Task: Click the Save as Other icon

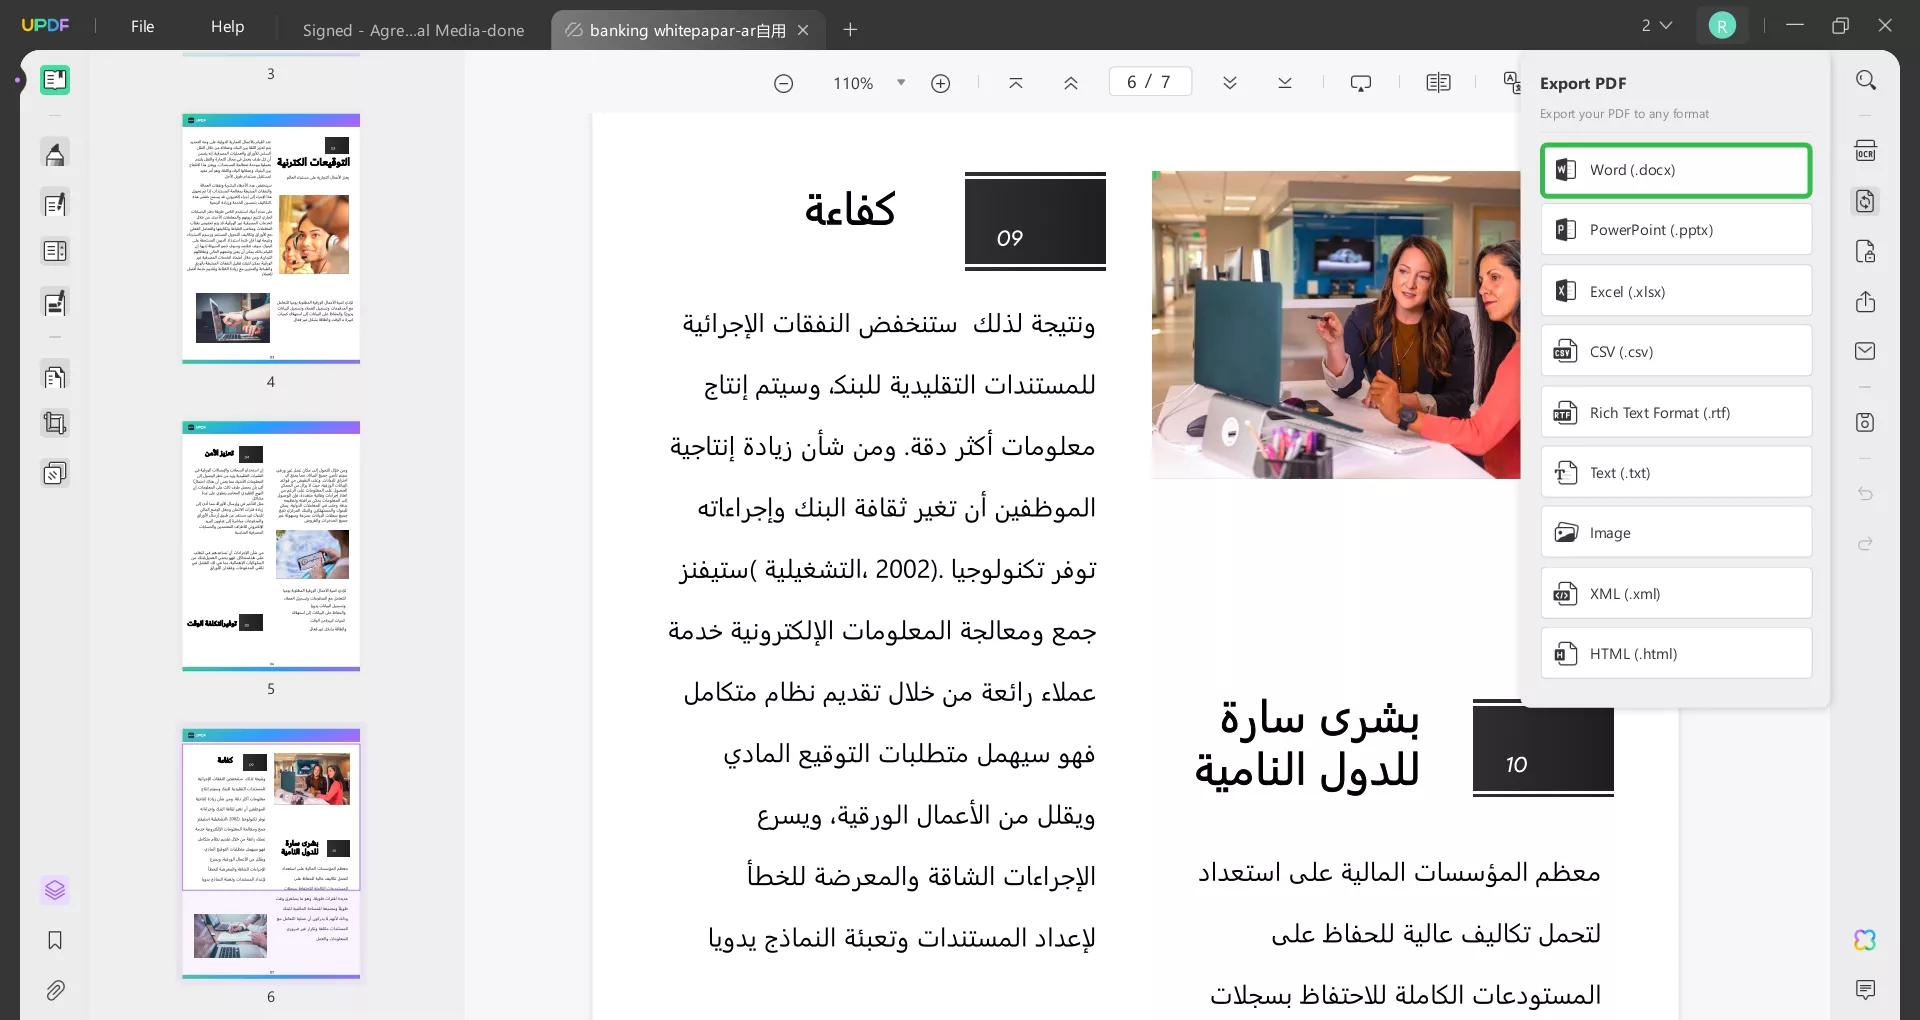Action: click(x=1866, y=422)
